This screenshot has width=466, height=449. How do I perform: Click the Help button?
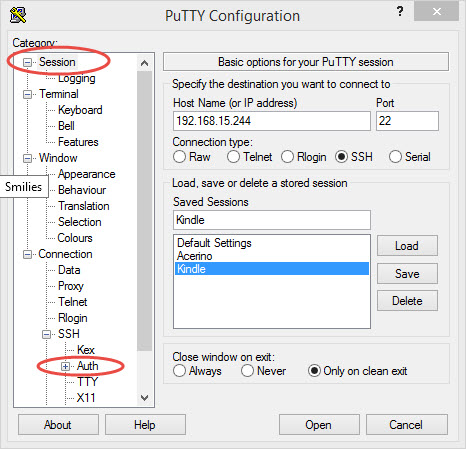coord(145,425)
